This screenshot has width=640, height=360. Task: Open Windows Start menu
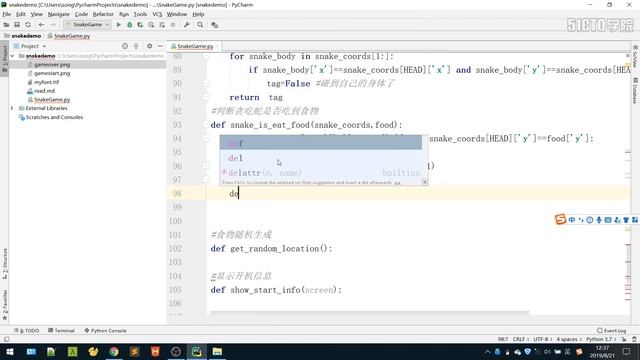click(x=9, y=351)
